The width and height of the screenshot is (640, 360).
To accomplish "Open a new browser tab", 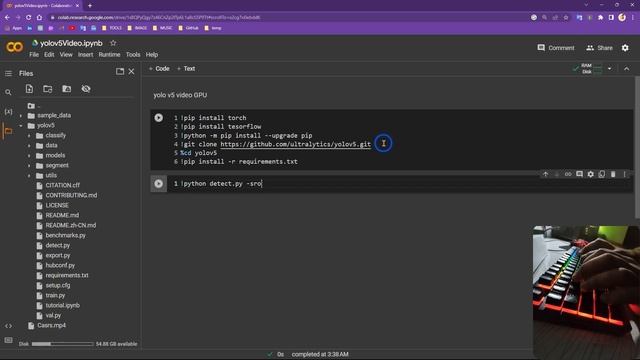I will [x=90, y=6].
